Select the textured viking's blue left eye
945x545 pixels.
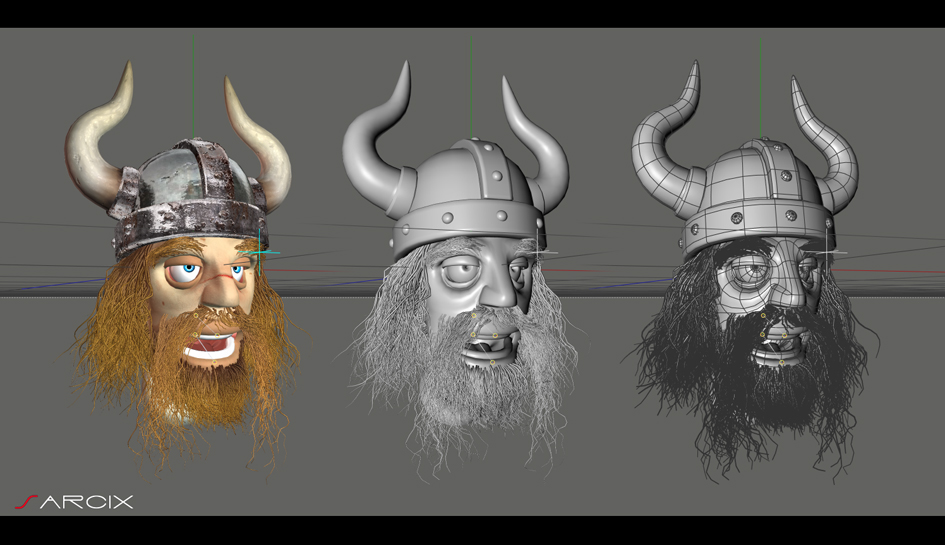tap(189, 268)
